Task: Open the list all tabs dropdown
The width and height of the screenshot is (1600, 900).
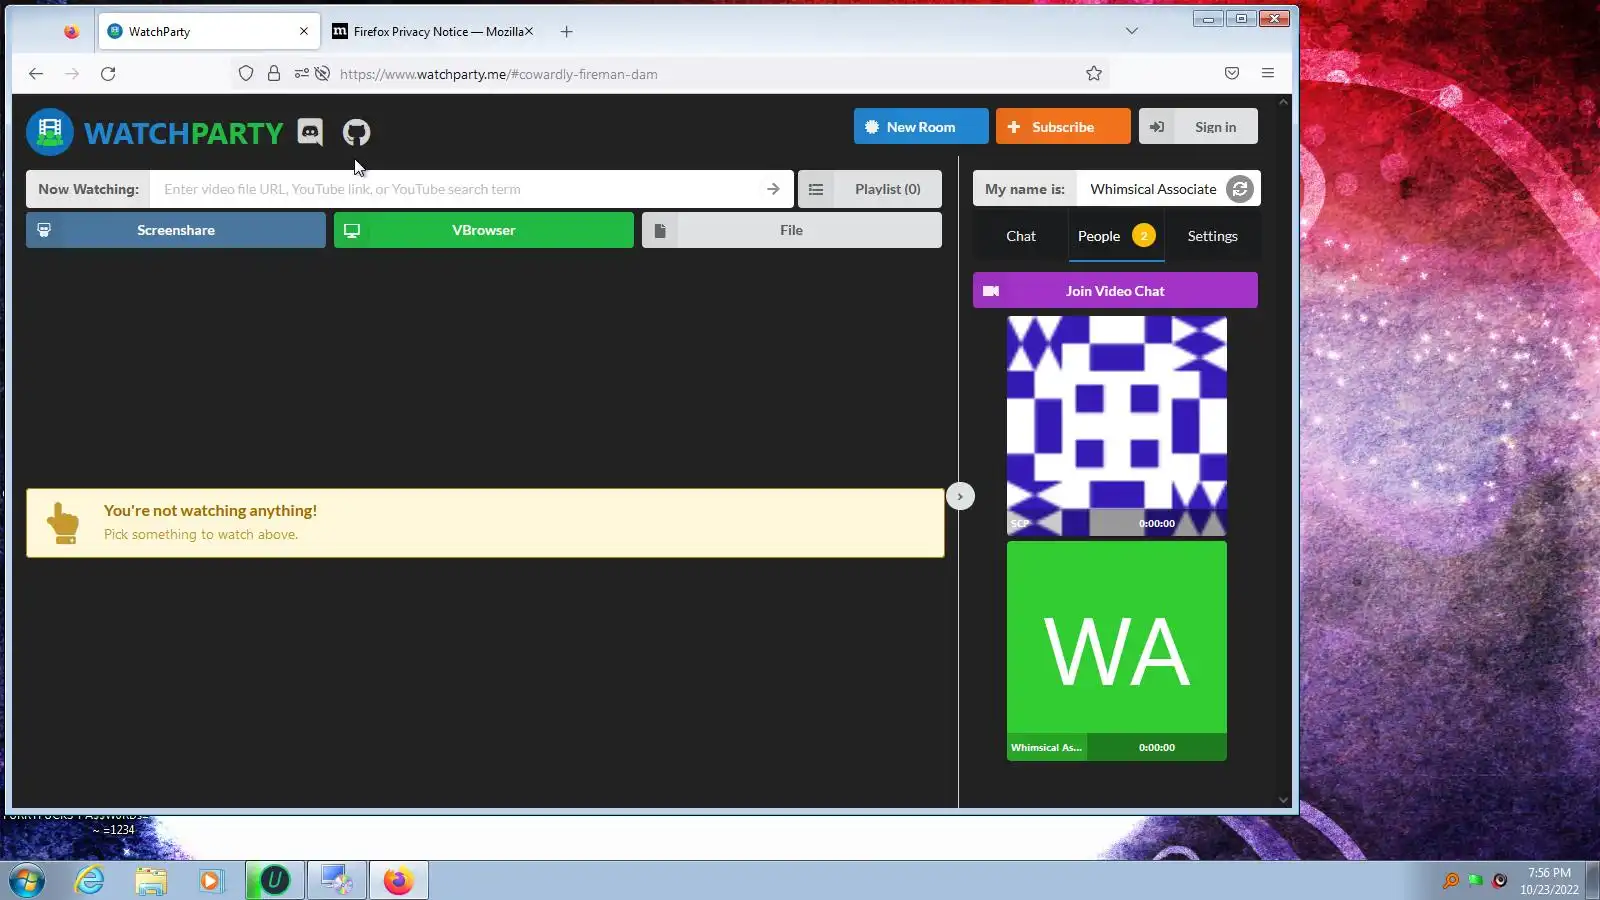Action: pos(1132,31)
